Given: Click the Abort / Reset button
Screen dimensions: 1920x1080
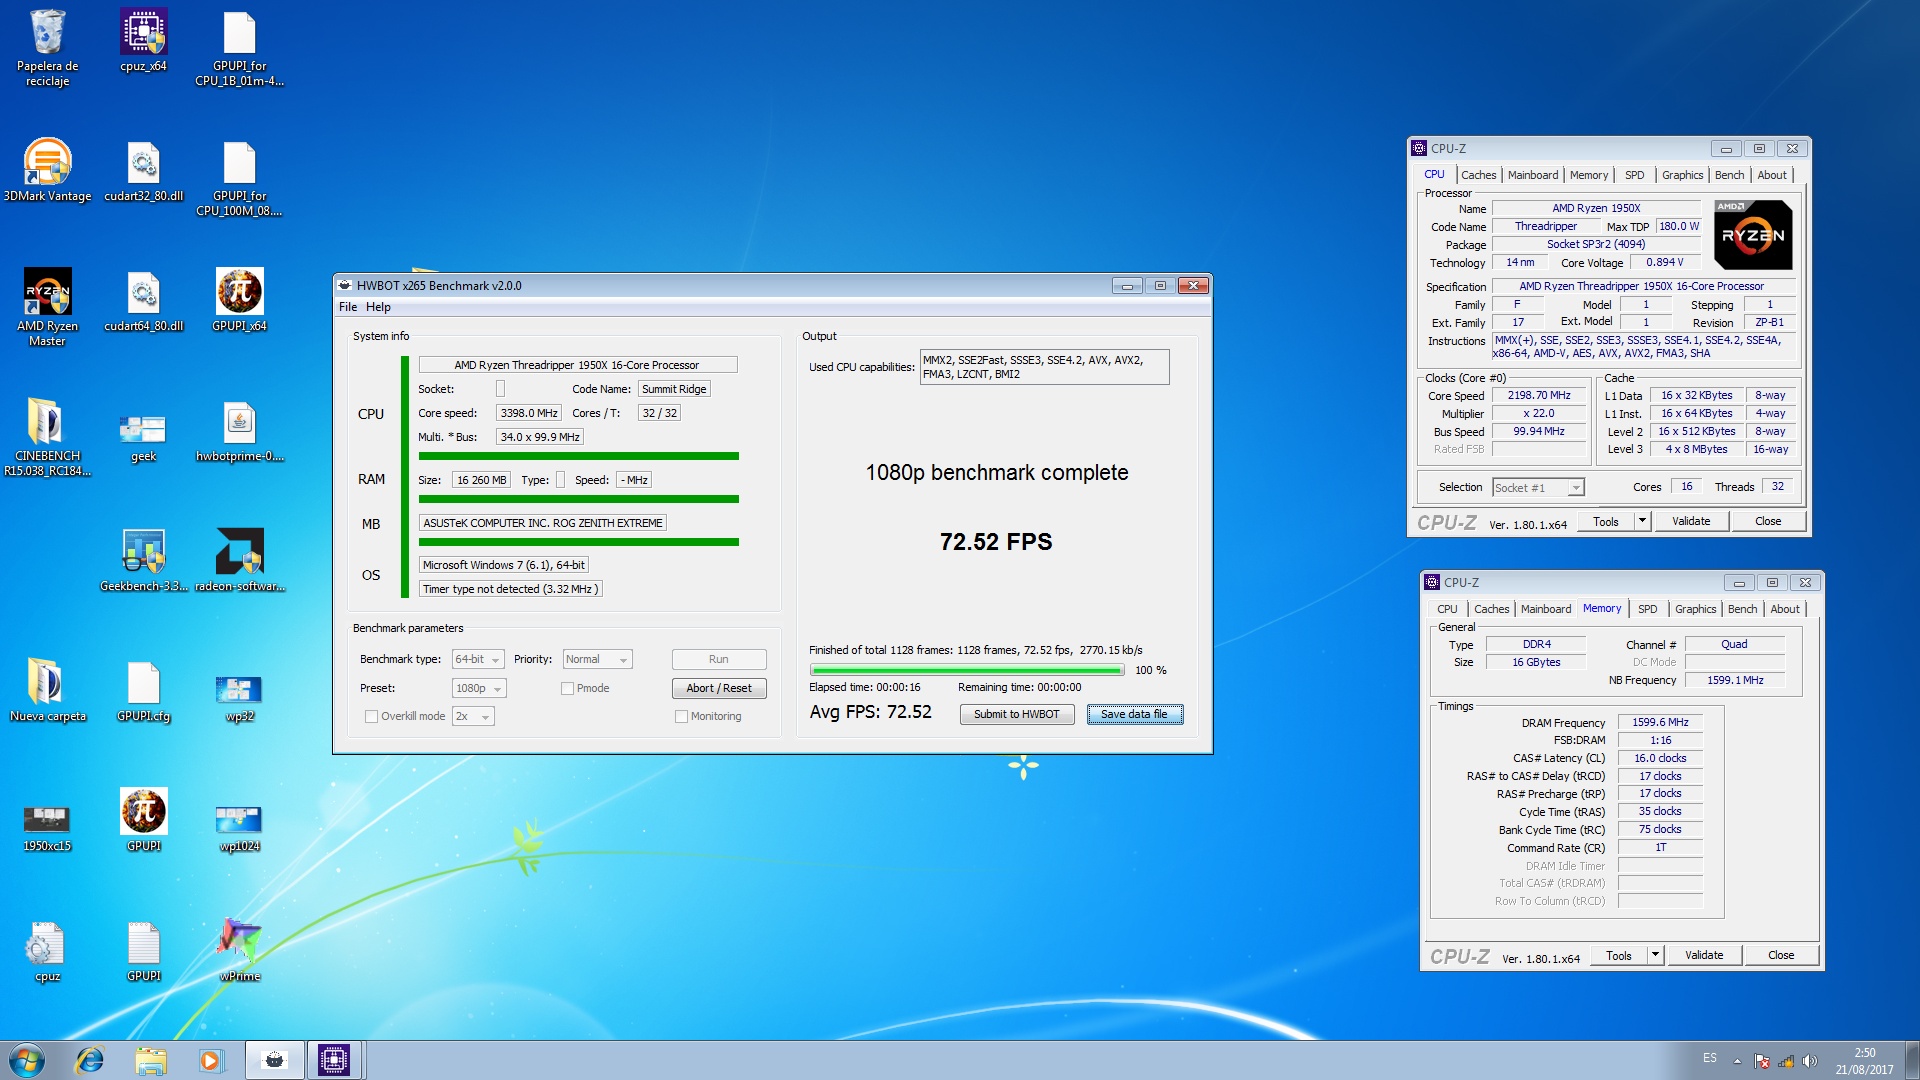Looking at the screenshot, I should (719, 688).
